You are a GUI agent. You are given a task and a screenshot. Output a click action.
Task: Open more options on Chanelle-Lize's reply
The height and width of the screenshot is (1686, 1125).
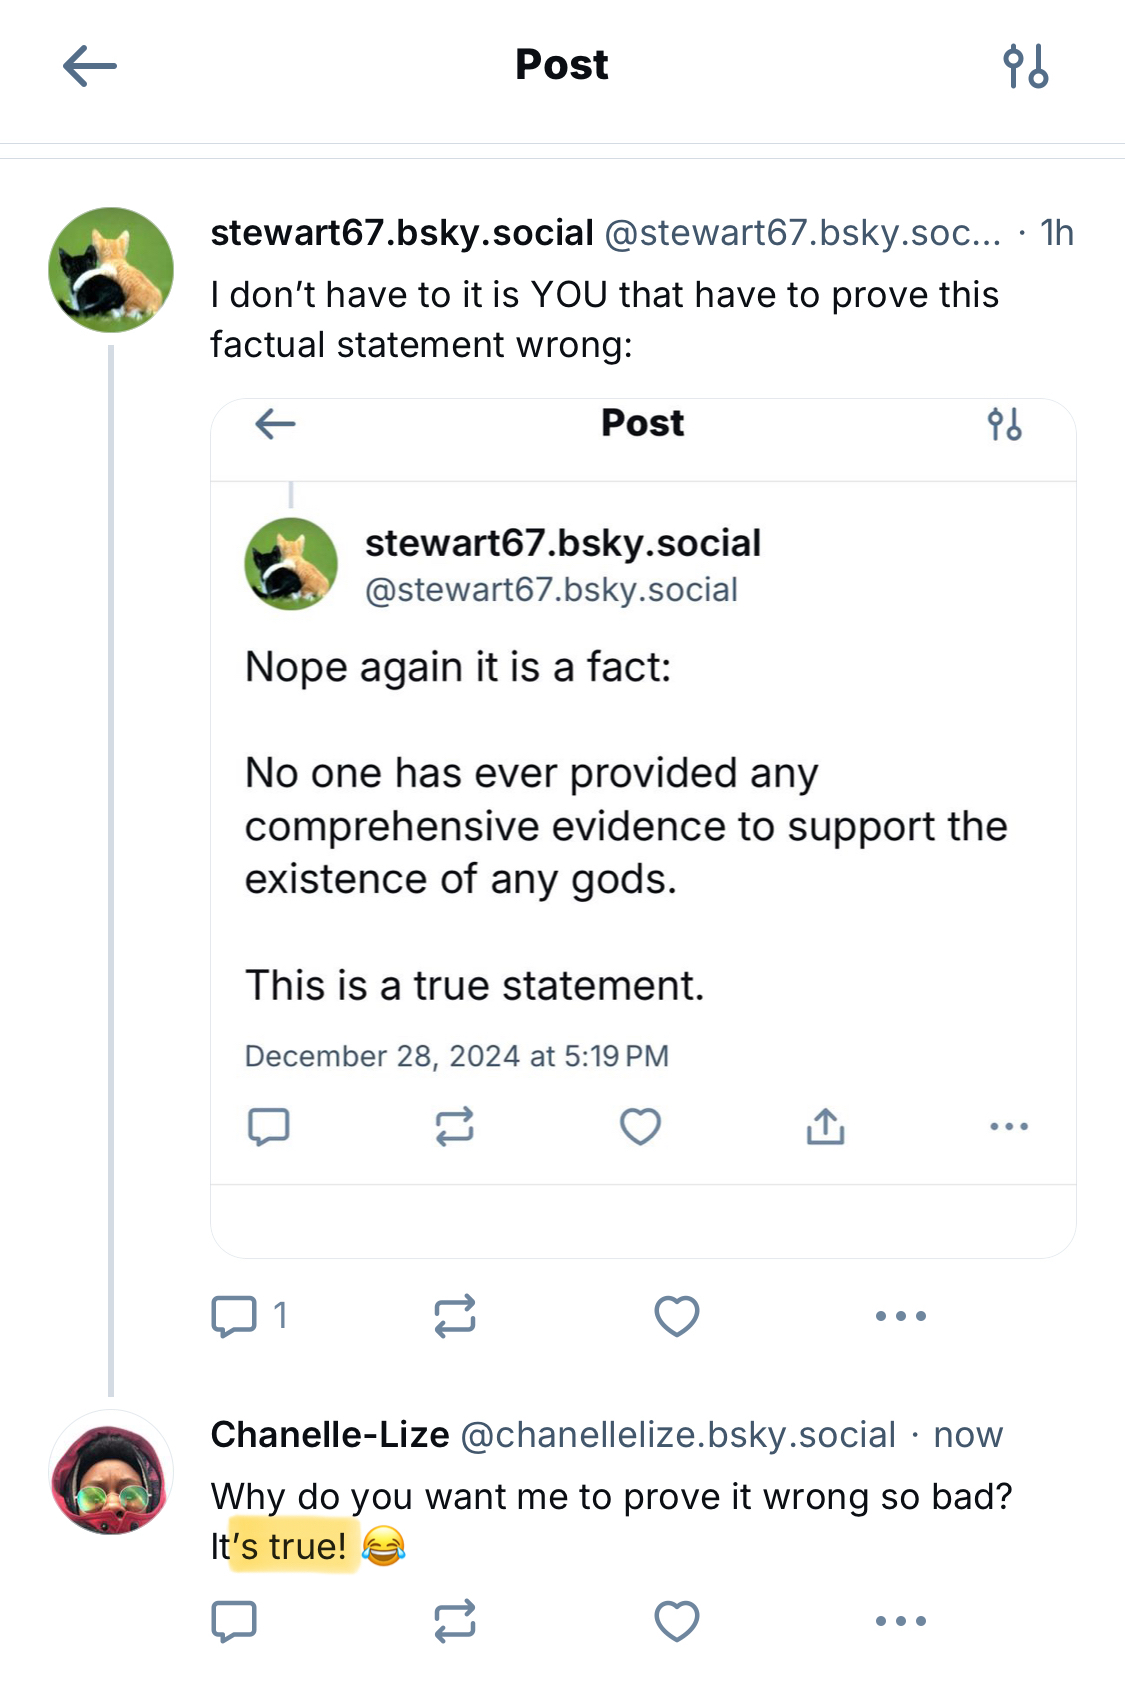coord(900,1621)
